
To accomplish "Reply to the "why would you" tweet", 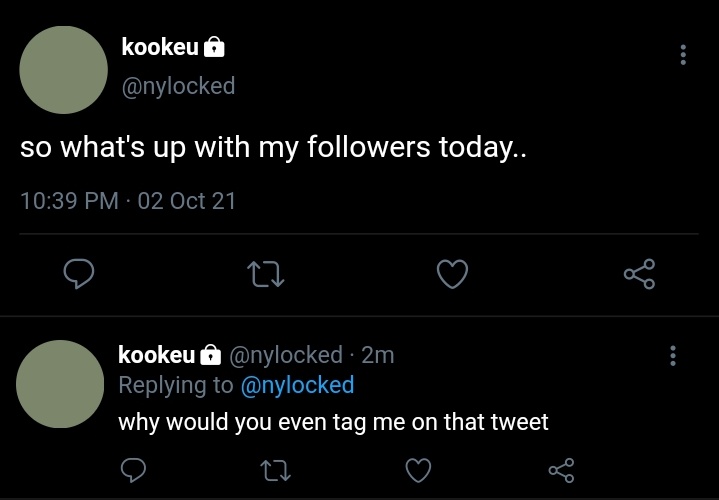I will [x=133, y=470].
